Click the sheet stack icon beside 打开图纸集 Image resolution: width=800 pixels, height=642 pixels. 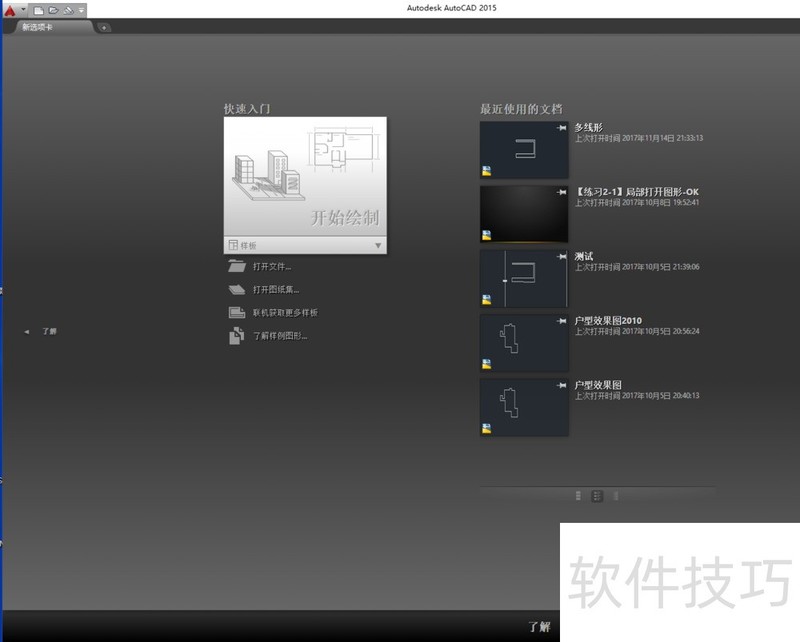click(236, 289)
